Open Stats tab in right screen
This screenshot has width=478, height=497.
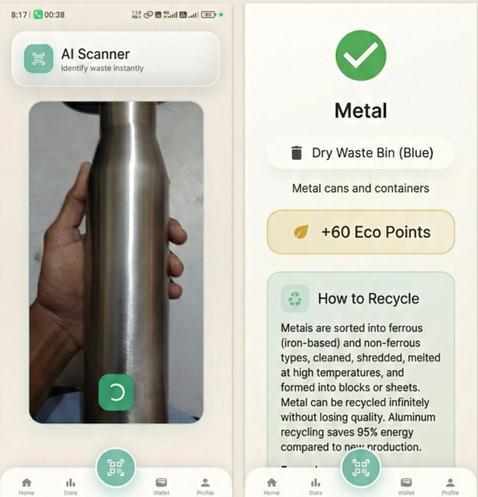[315, 486]
